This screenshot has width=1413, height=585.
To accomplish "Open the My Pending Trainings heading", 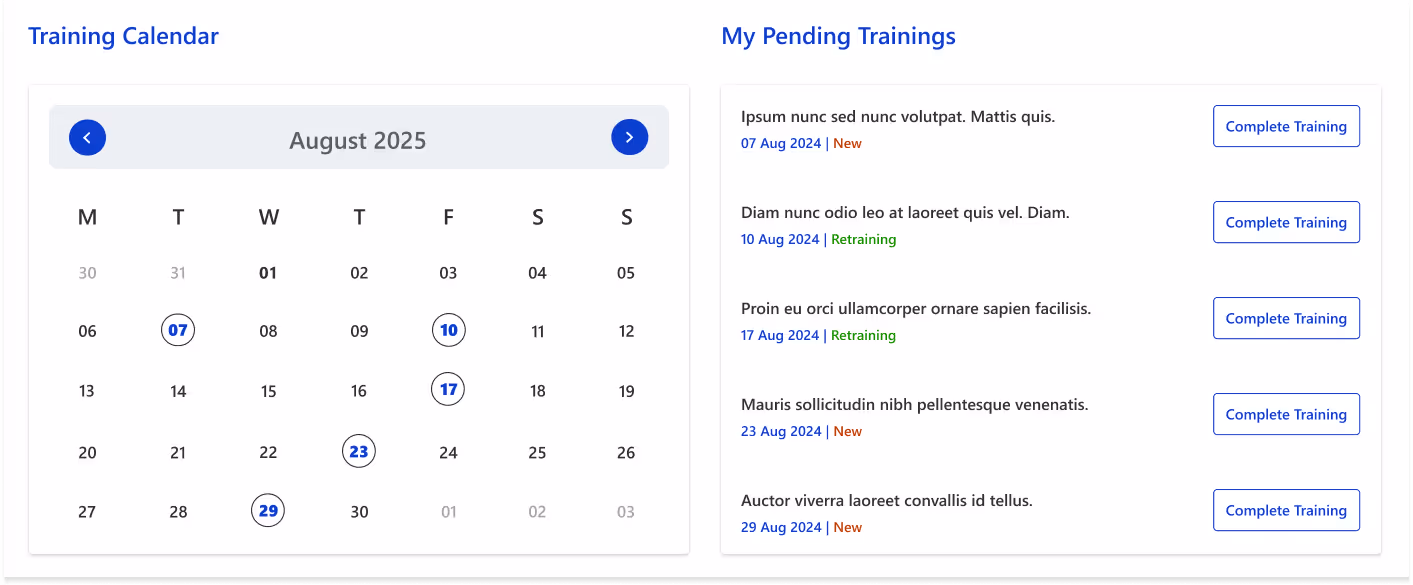I will 838,36.
